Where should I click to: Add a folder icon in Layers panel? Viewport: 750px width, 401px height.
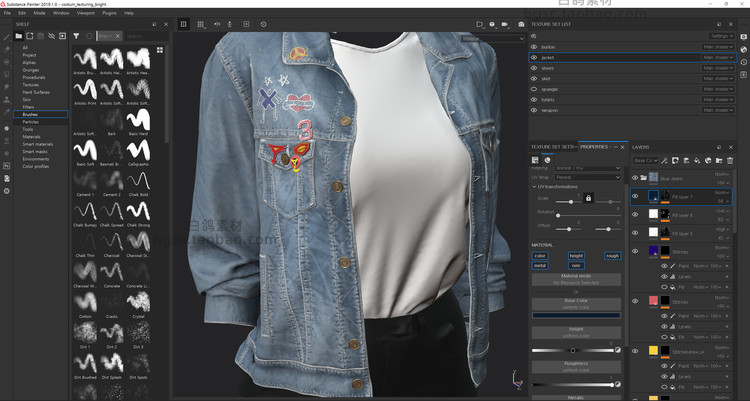[x=719, y=160]
